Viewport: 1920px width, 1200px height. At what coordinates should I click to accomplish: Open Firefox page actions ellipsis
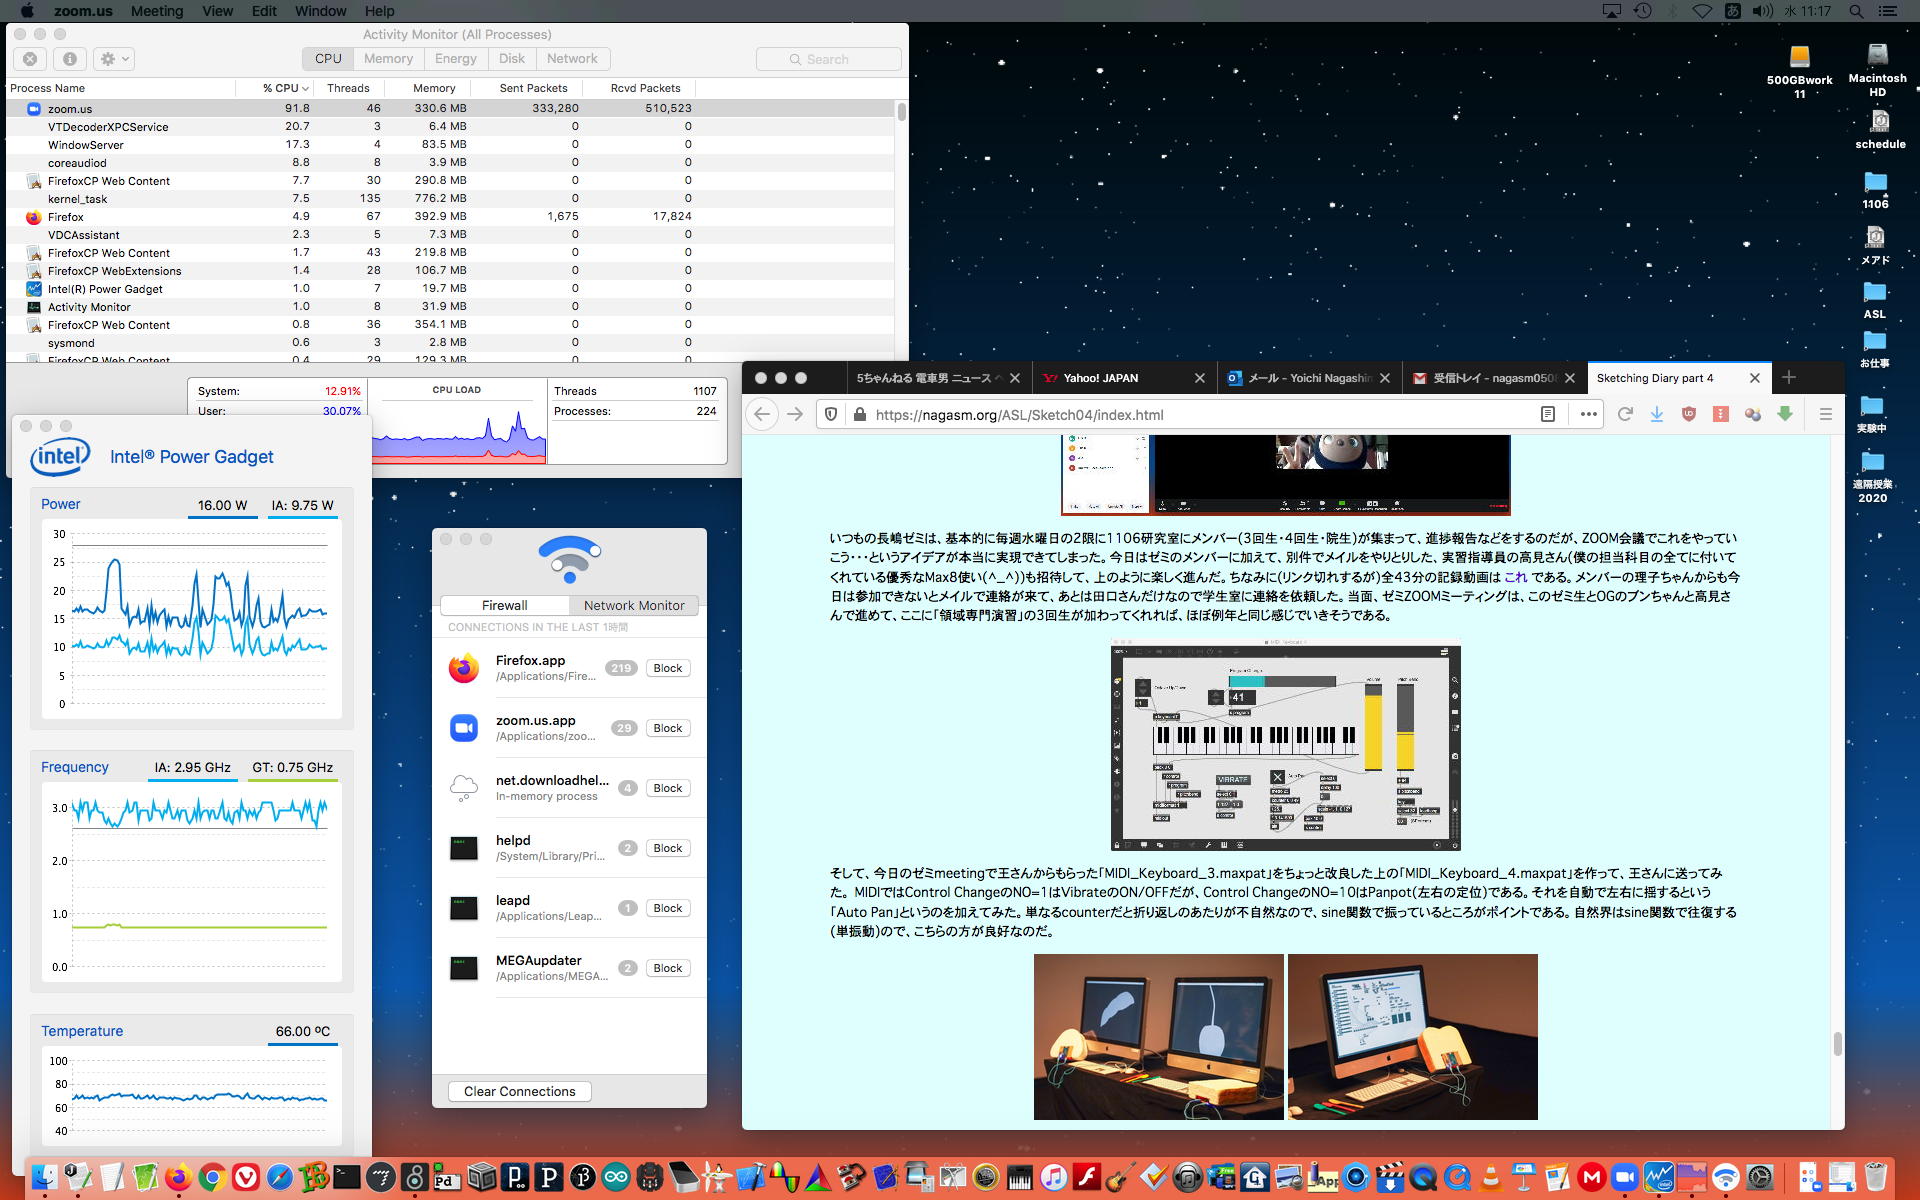1588,414
